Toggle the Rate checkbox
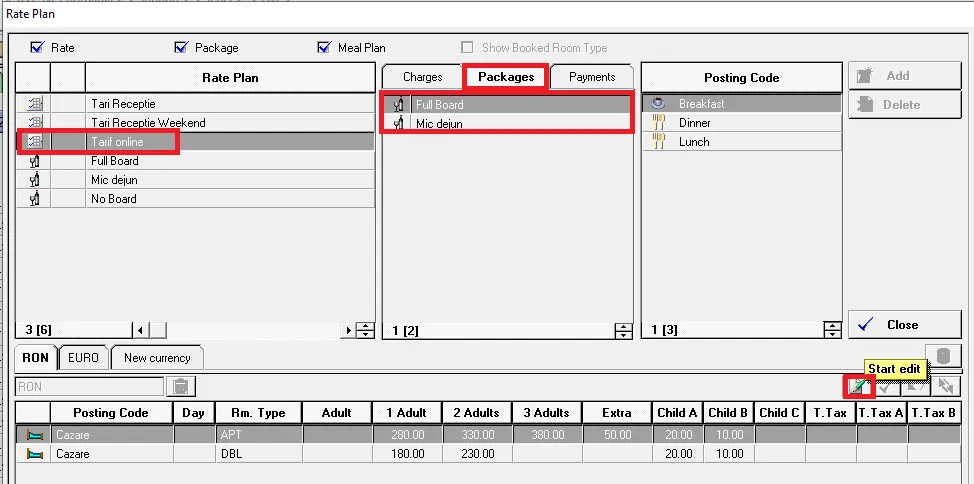 tap(37, 47)
